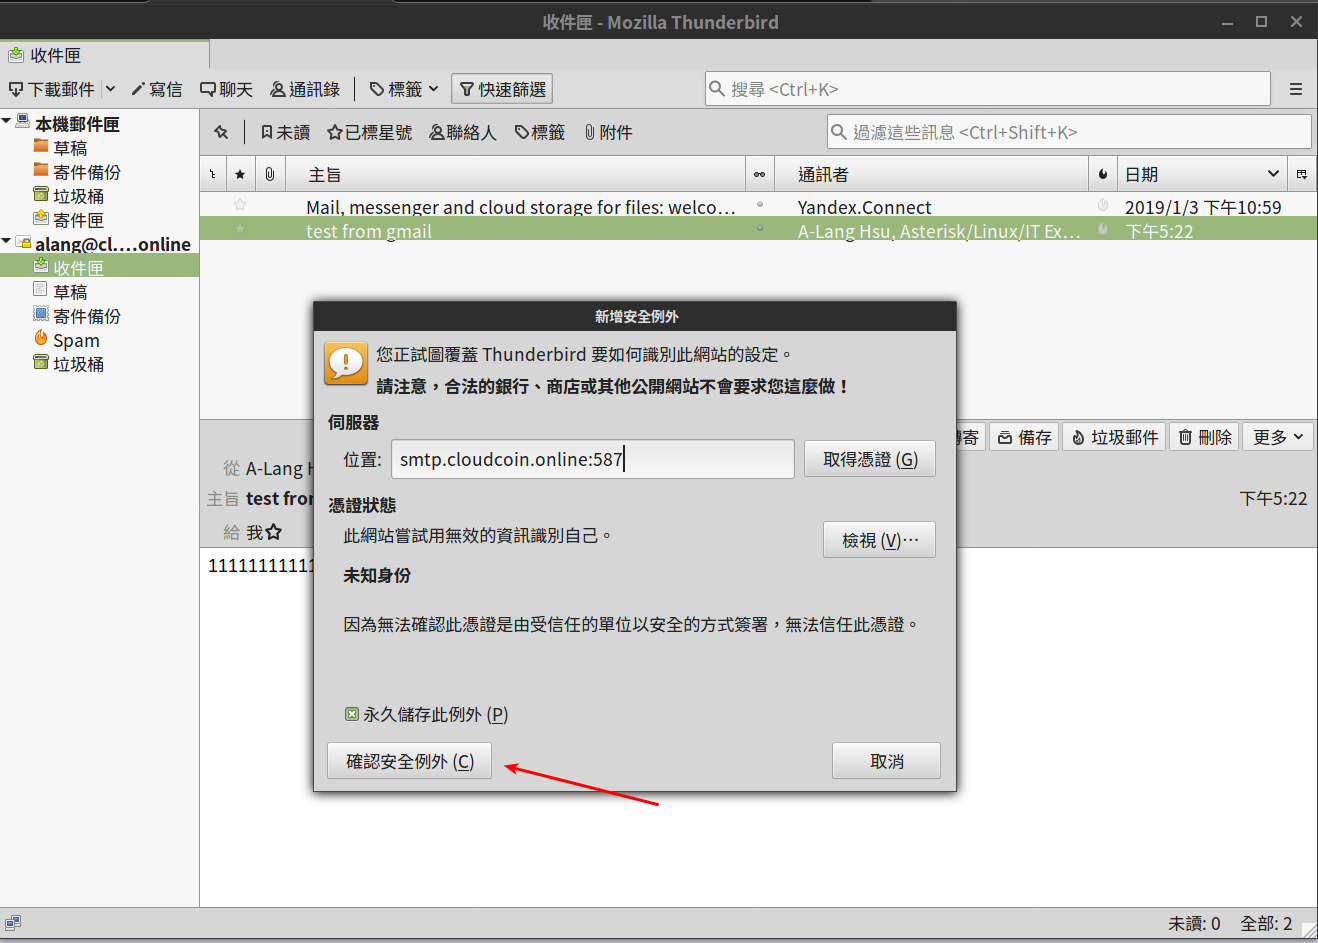
Task: Delete the message with 刪除 button
Action: click(1204, 437)
